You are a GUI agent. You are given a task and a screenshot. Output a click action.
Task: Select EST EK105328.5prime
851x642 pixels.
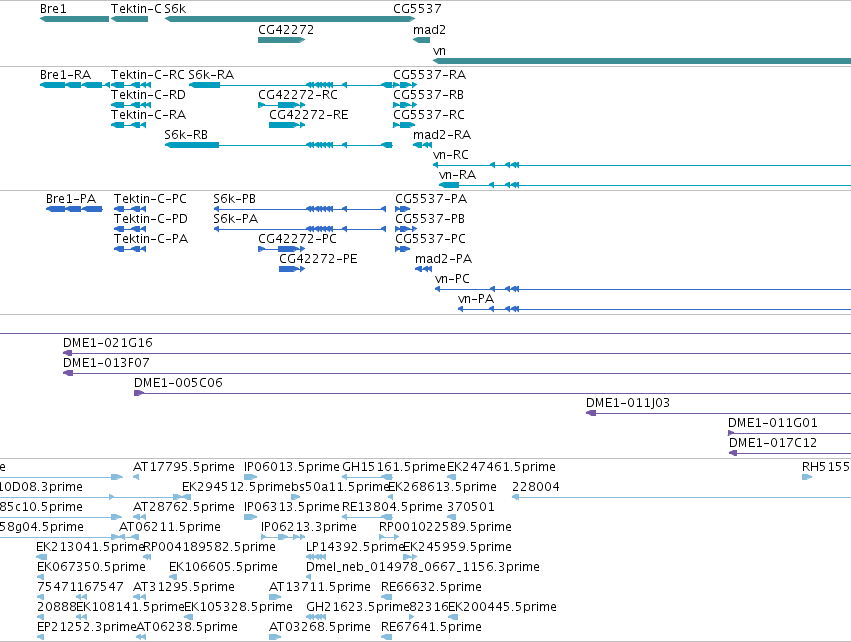189,617
